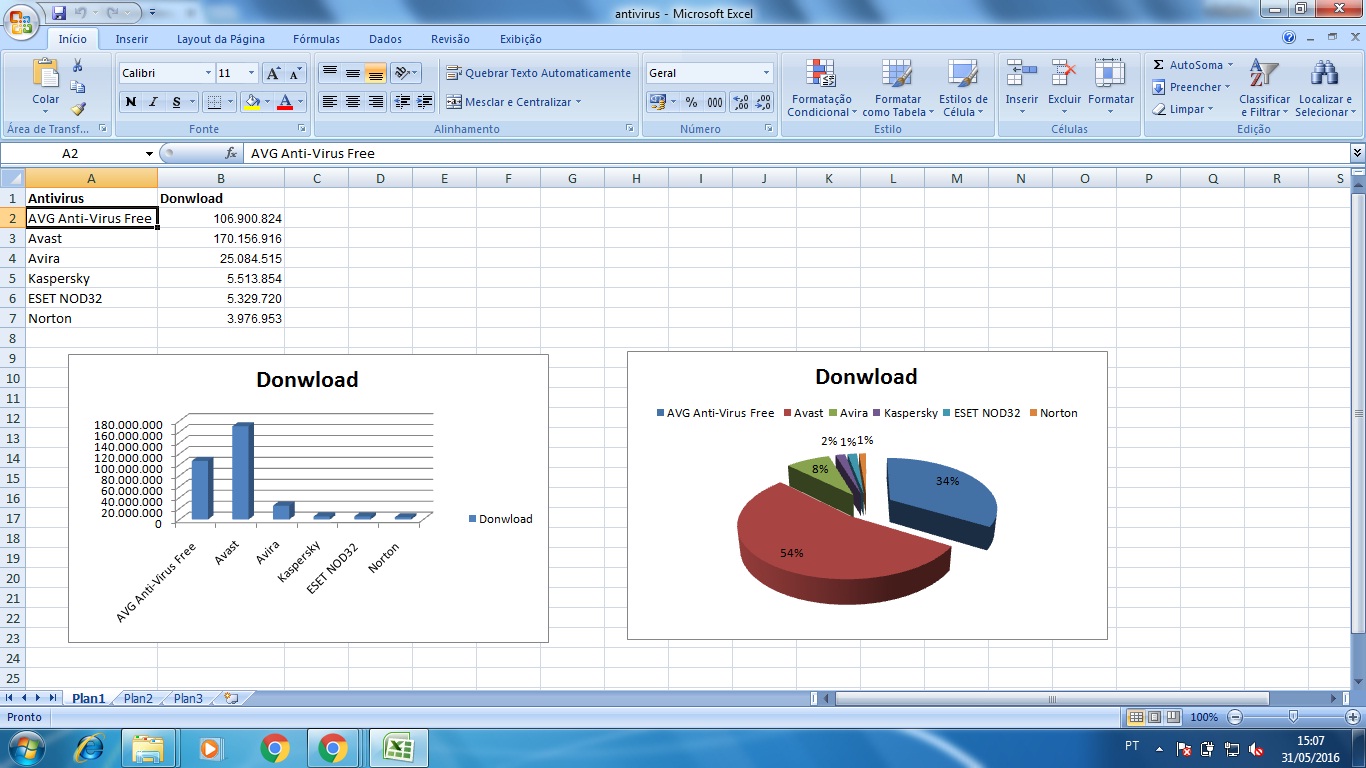Apply yellow fill color bucket
The height and width of the screenshot is (768, 1366).
tap(252, 102)
